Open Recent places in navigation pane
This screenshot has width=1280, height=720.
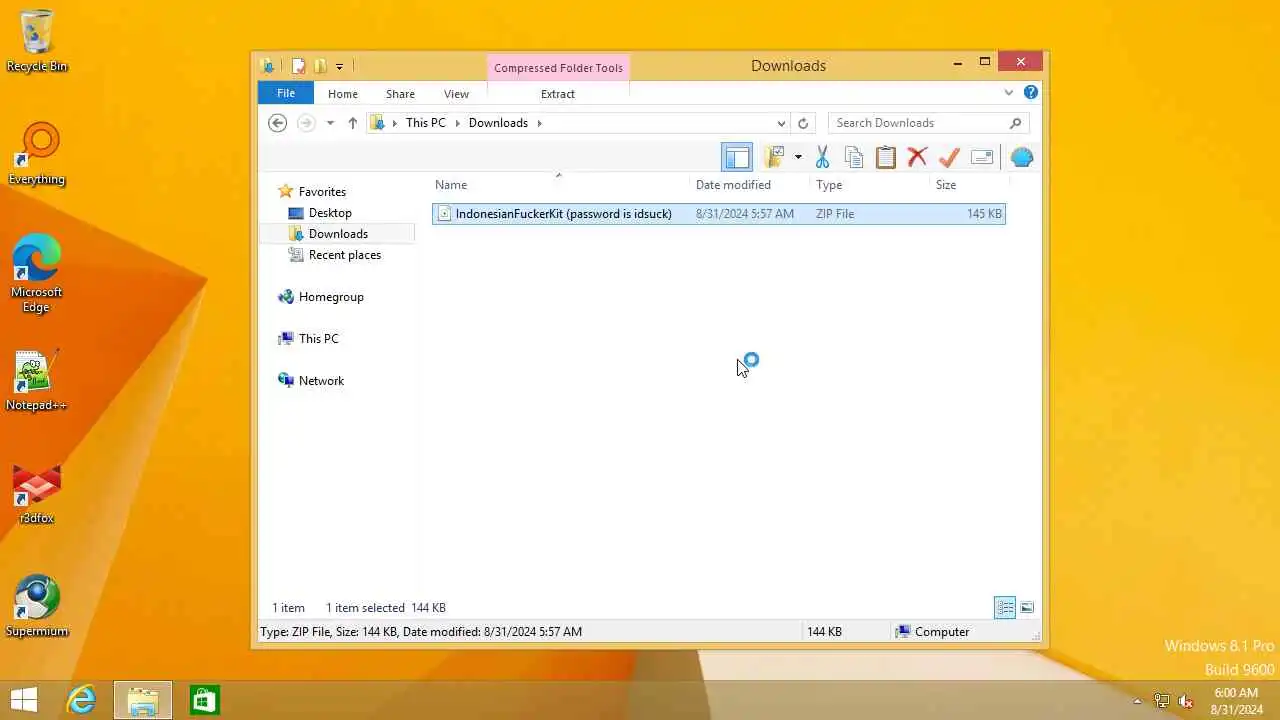coord(345,255)
